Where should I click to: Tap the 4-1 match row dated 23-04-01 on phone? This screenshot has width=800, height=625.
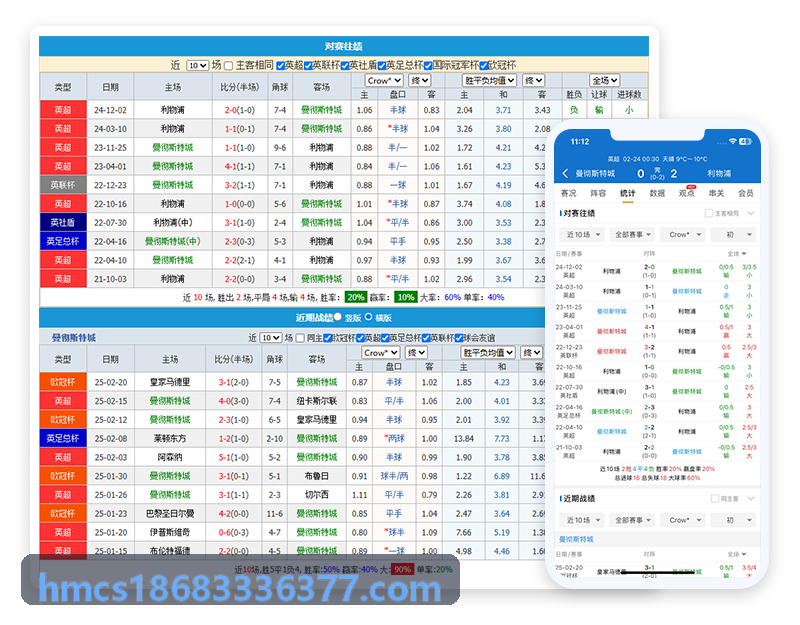[x=657, y=331]
